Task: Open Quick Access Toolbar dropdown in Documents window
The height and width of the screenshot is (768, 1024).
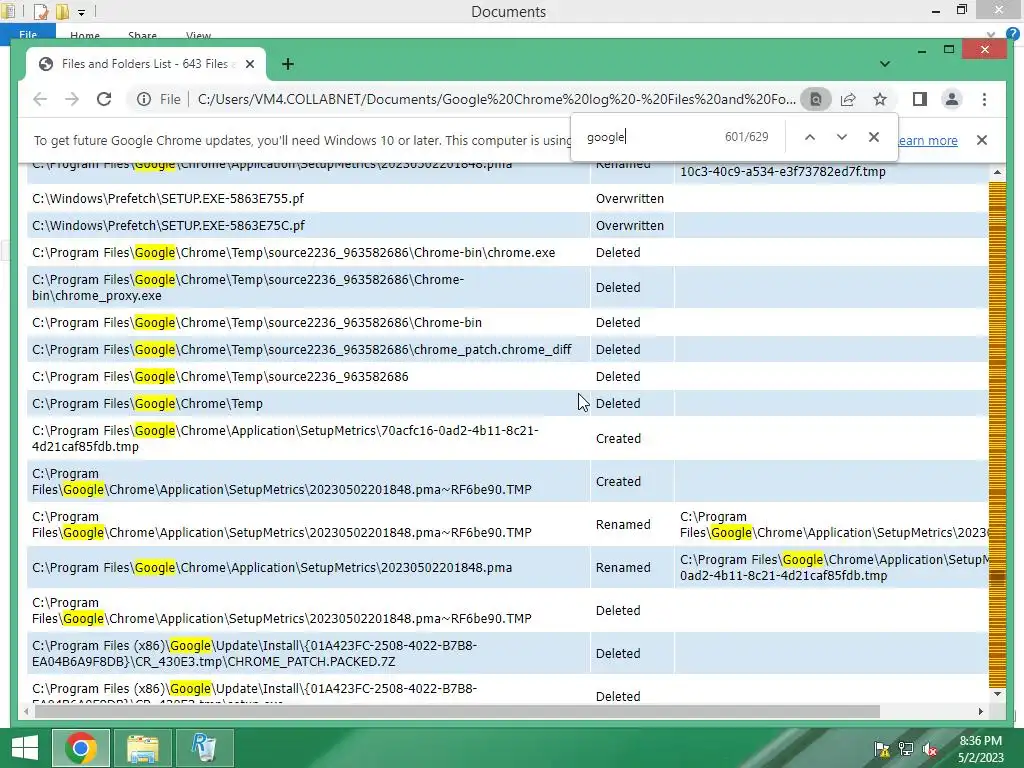Action: tap(82, 12)
